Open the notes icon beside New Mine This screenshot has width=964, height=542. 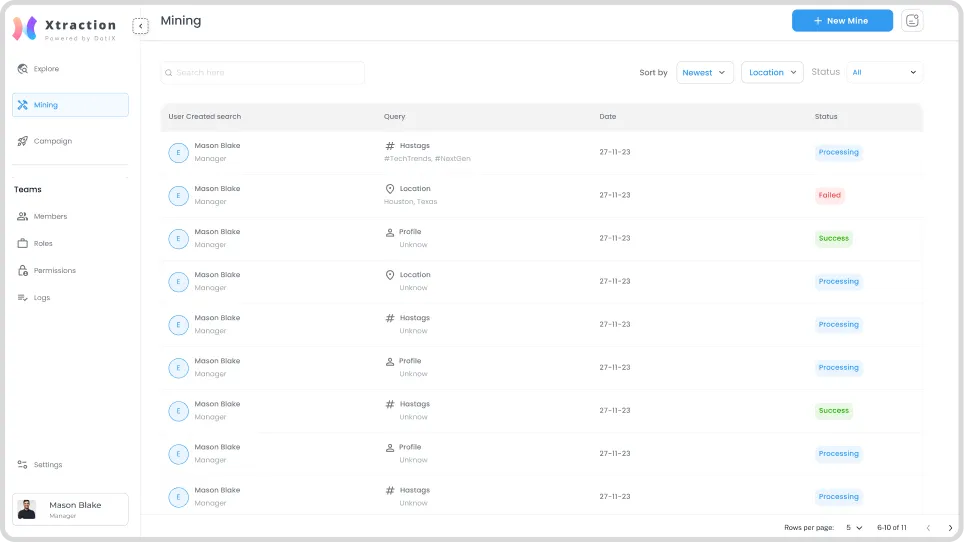pos(912,21)
